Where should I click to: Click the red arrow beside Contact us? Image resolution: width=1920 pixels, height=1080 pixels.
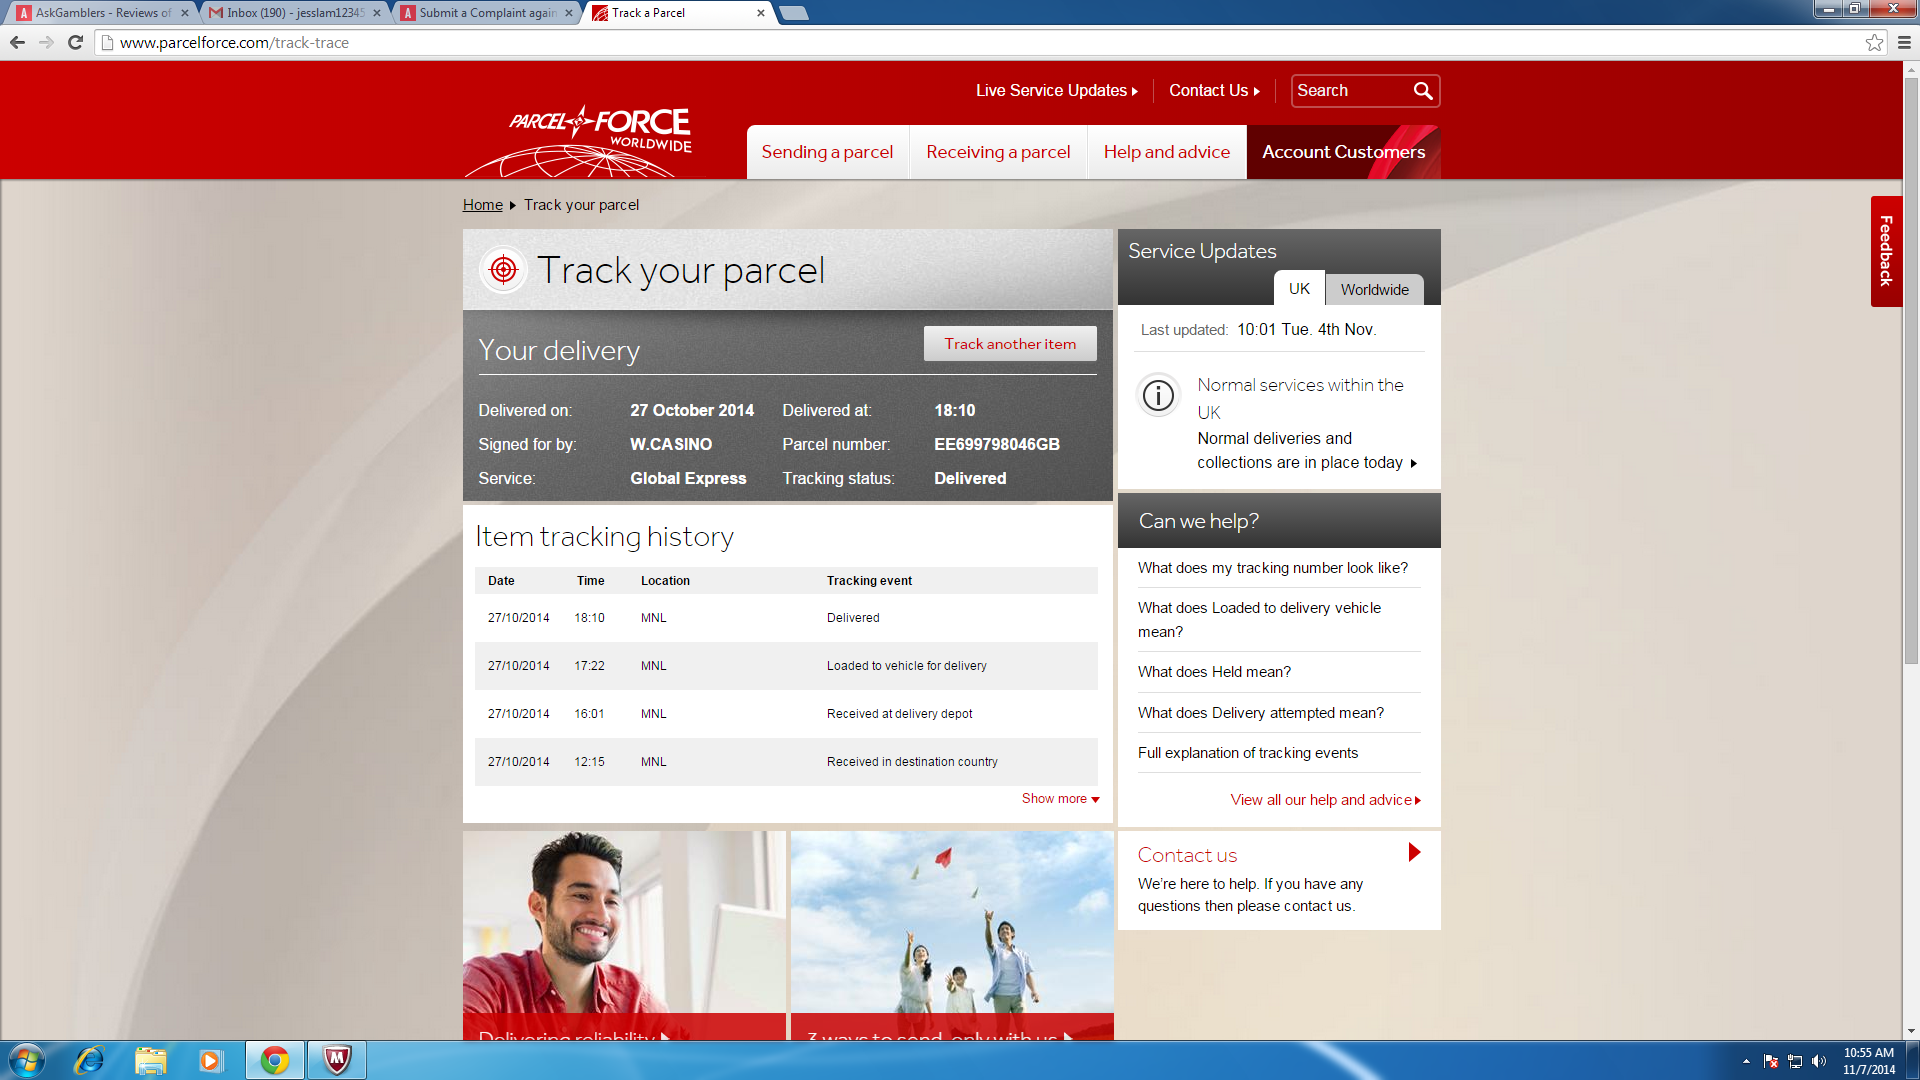[1414, 852]
